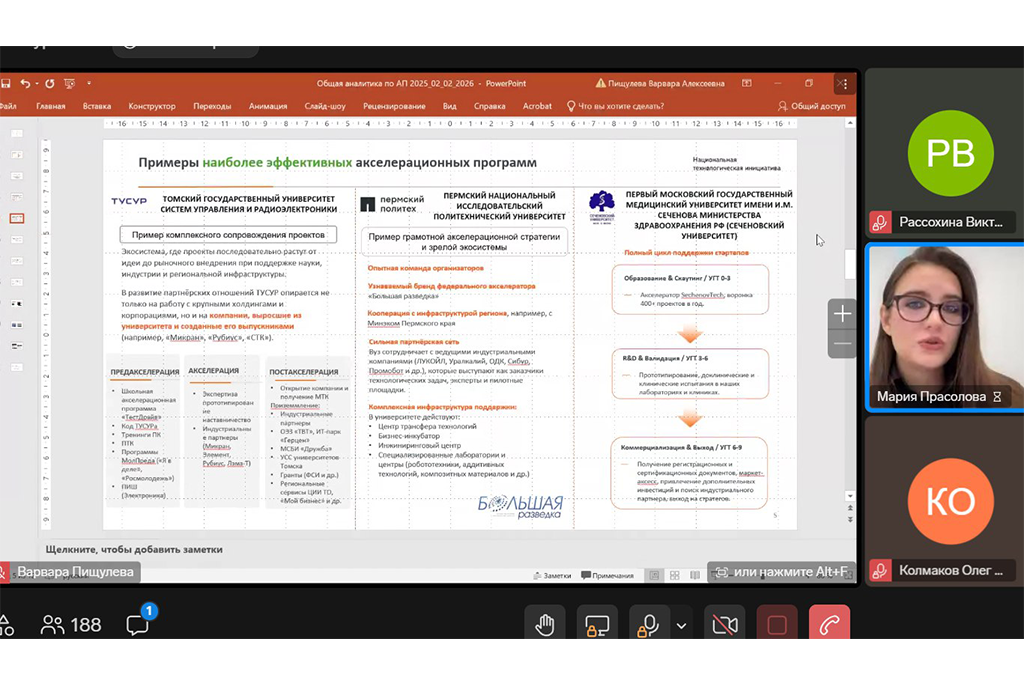The width and height of the screenshot is (1024, 686).
Task: Go to the previous slide with the double-up arrow
Action: tap(850, 508)
